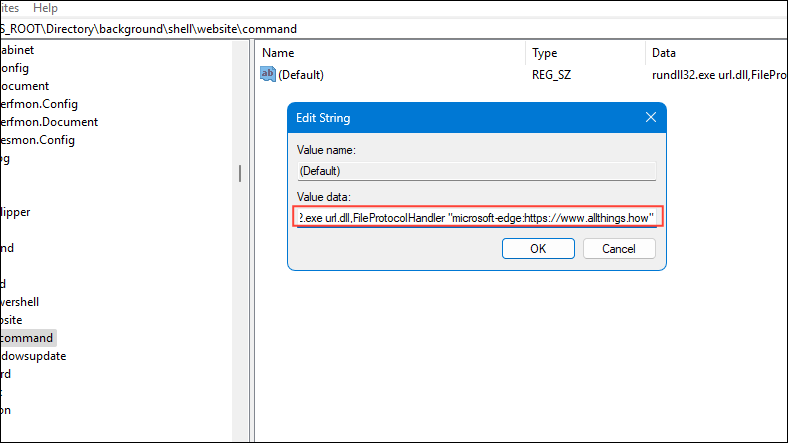Click the tree pane vertical scrollbar
This screenshot has height=443, width=788.
click(x=240, y=173)
